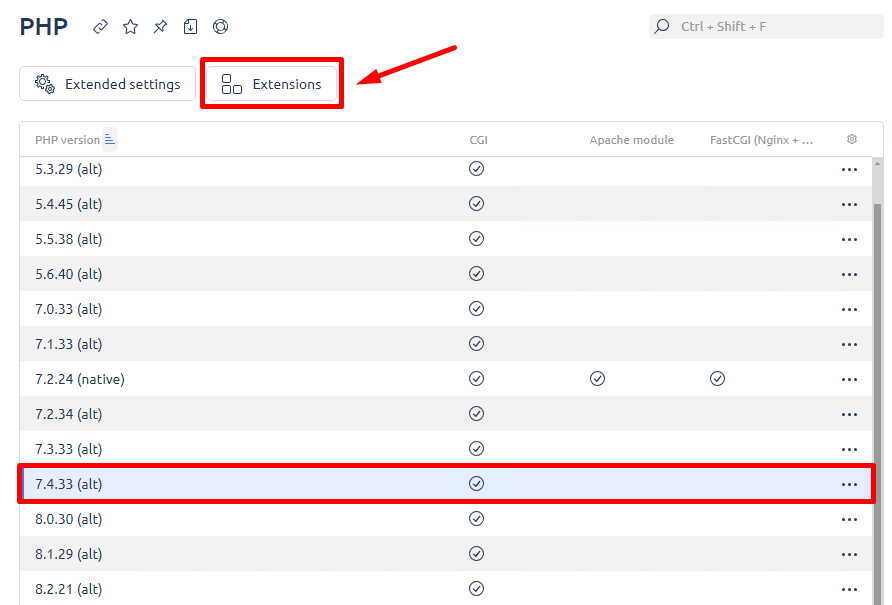Viewport: 892px width, 605px height.
Task: Select the 7.0.33 (alt) version row
Action: (x=445, y=308)
